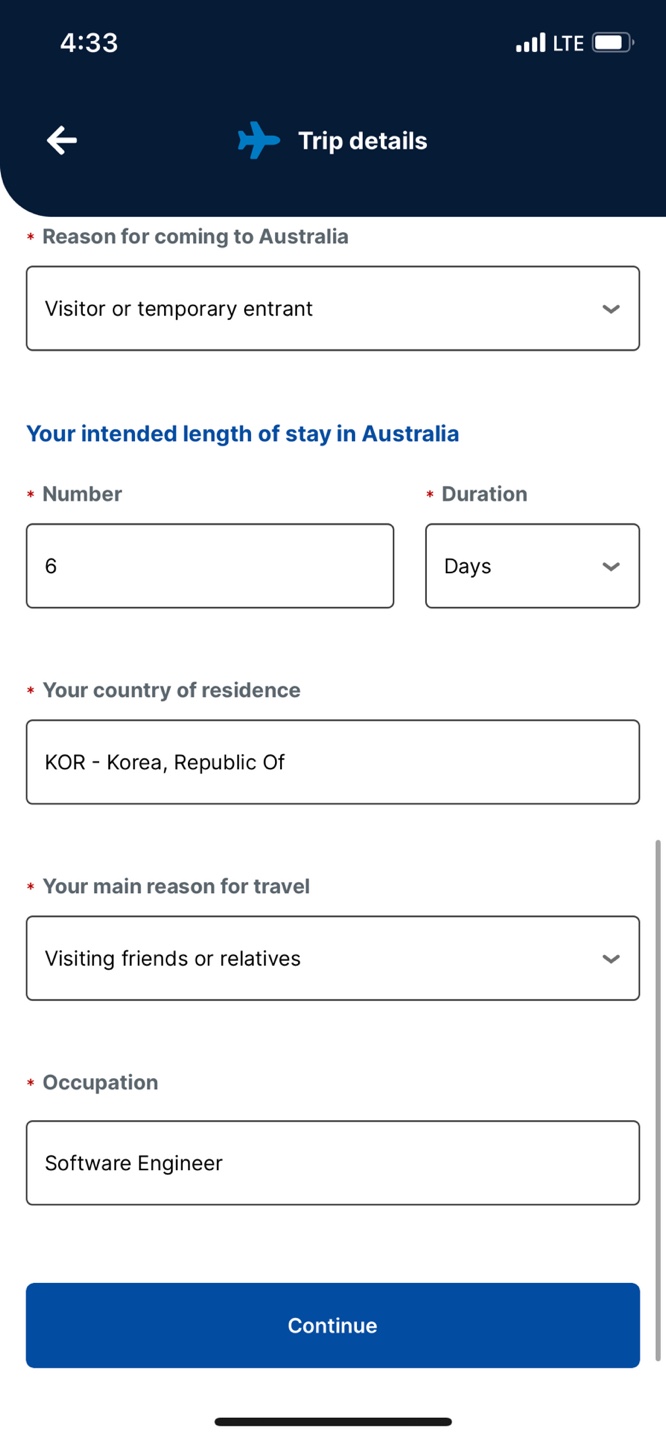This screenshot has height=1440, width=666.
Task: Tap the LTE network indicator
Action: click(x=568, y=43)
